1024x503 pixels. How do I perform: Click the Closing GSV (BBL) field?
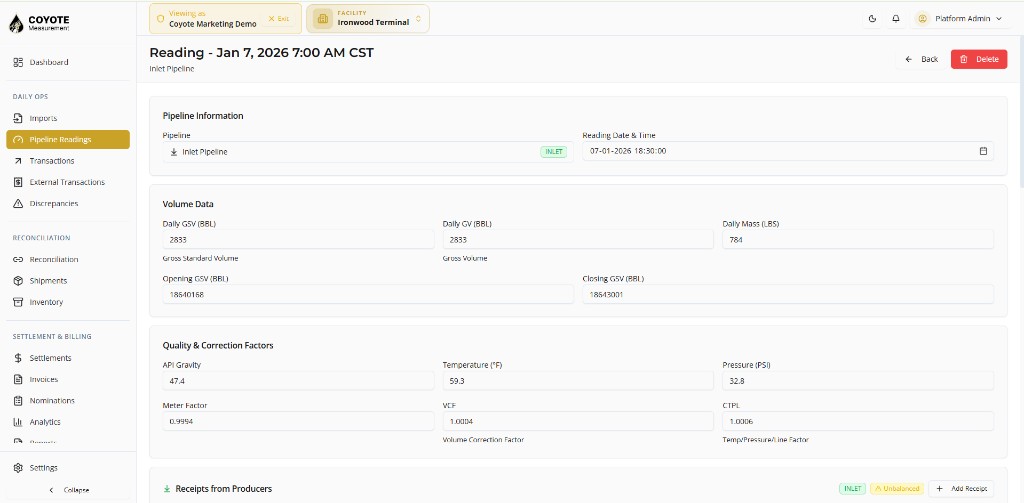788,295
